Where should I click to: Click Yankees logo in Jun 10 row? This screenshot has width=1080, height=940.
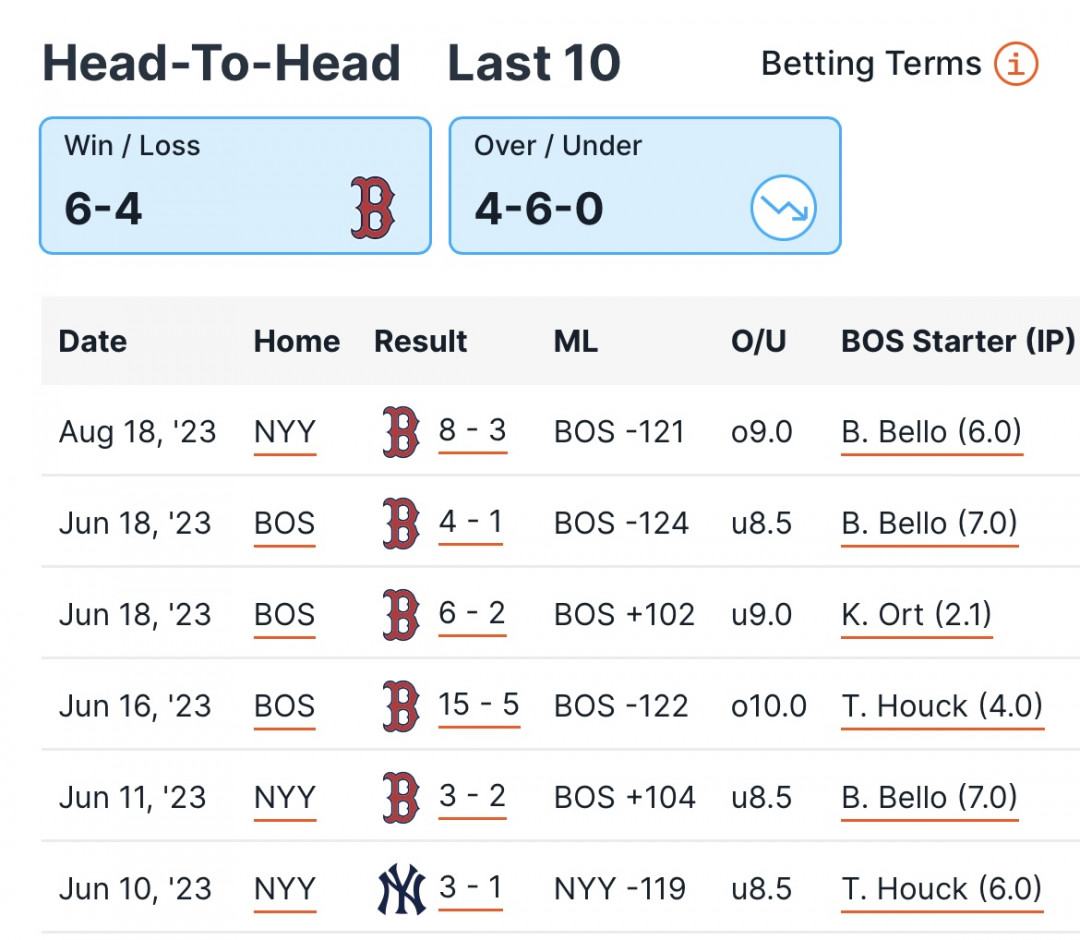pyautogui.click(x=402, y=889)
